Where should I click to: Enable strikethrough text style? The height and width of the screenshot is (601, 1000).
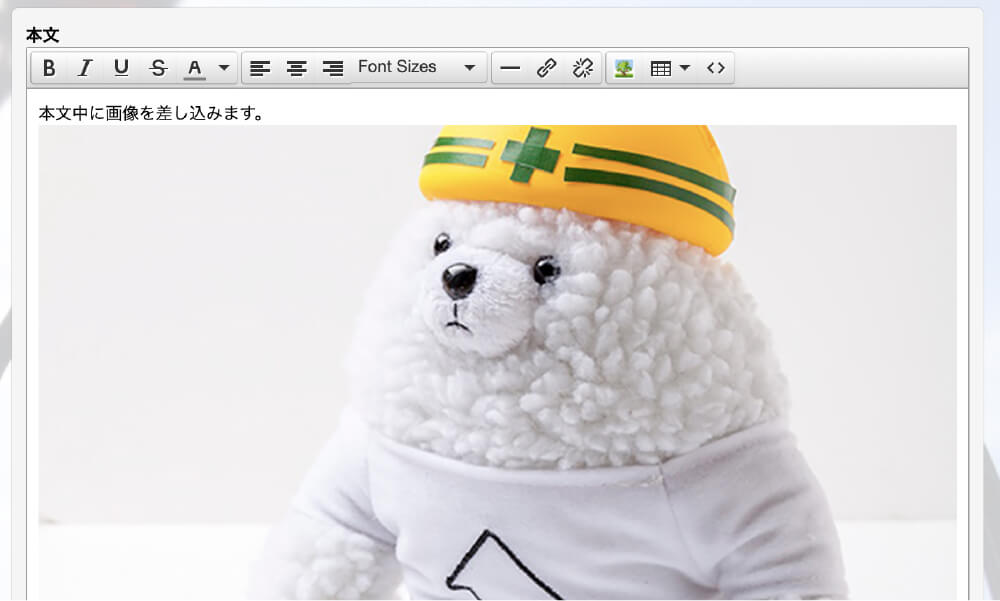point(158,68)
